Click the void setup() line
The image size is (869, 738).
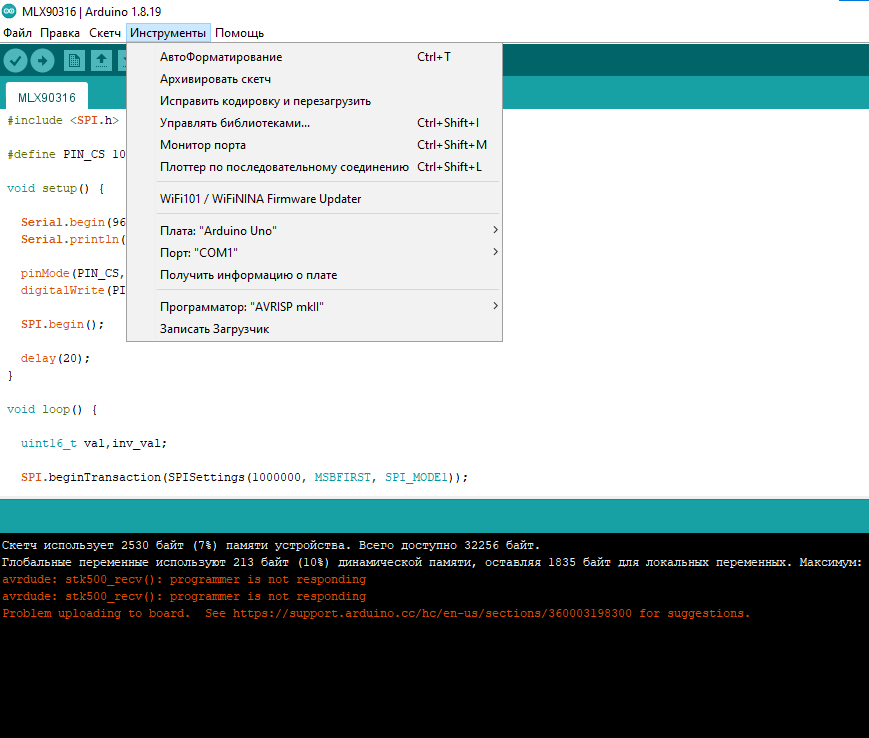(55, 188)
